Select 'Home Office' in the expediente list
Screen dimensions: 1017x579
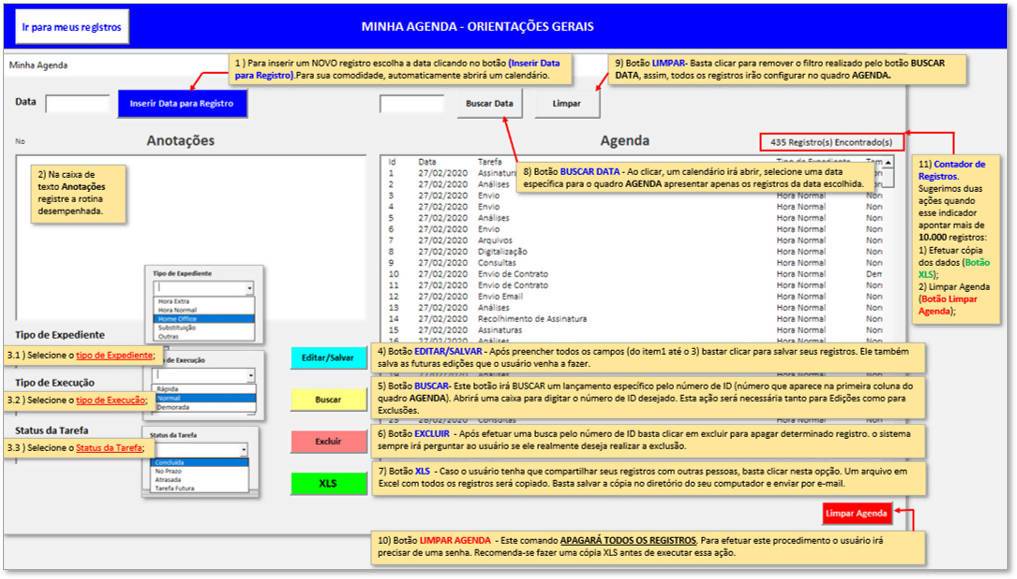click(x=204, y=319)
